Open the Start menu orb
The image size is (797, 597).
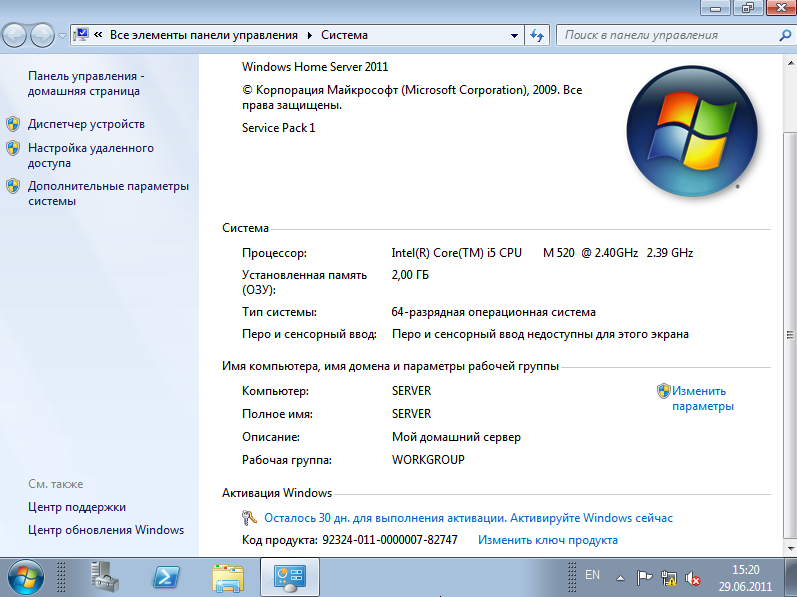coord(25,578)
